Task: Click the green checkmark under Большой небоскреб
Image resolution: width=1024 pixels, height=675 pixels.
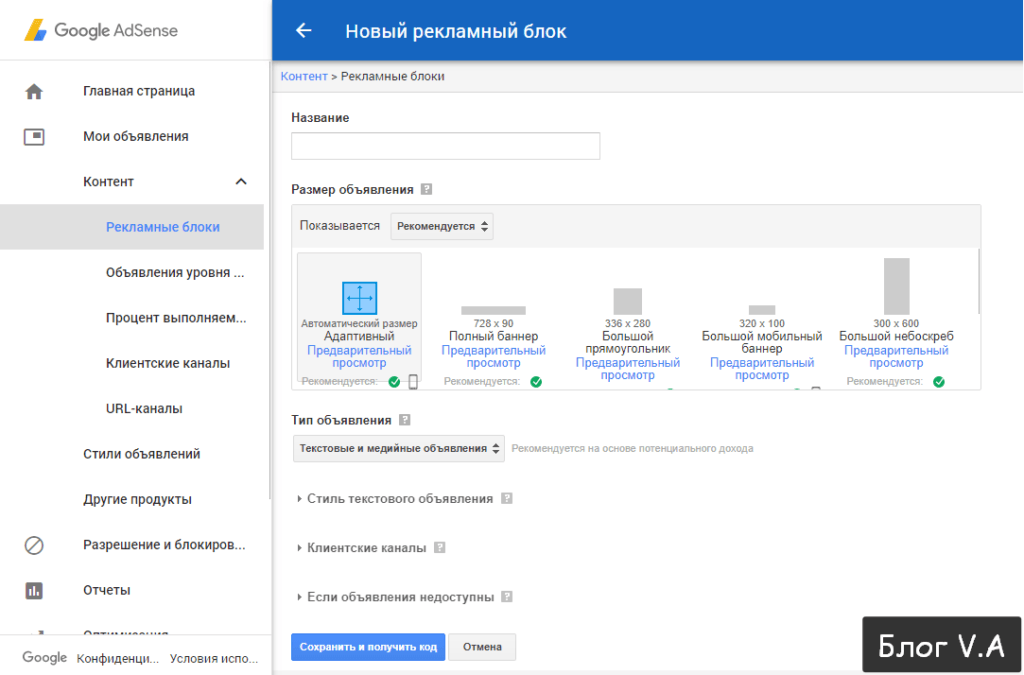Action: click(x=938, y=382)
